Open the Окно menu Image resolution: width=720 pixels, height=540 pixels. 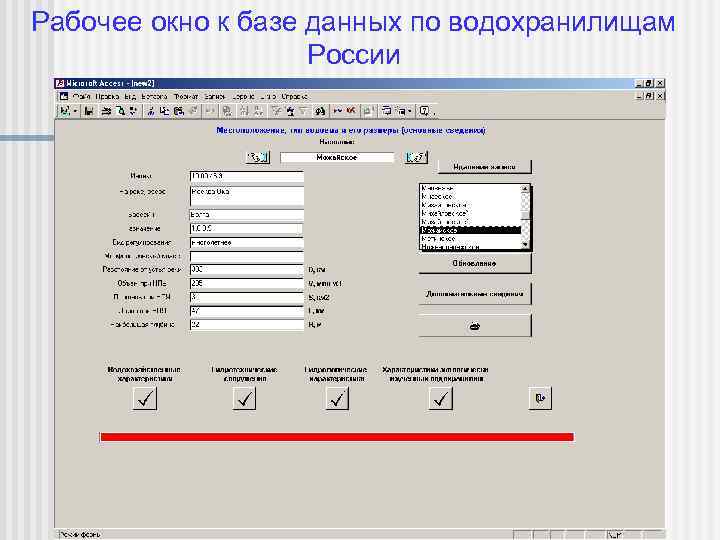268,97
